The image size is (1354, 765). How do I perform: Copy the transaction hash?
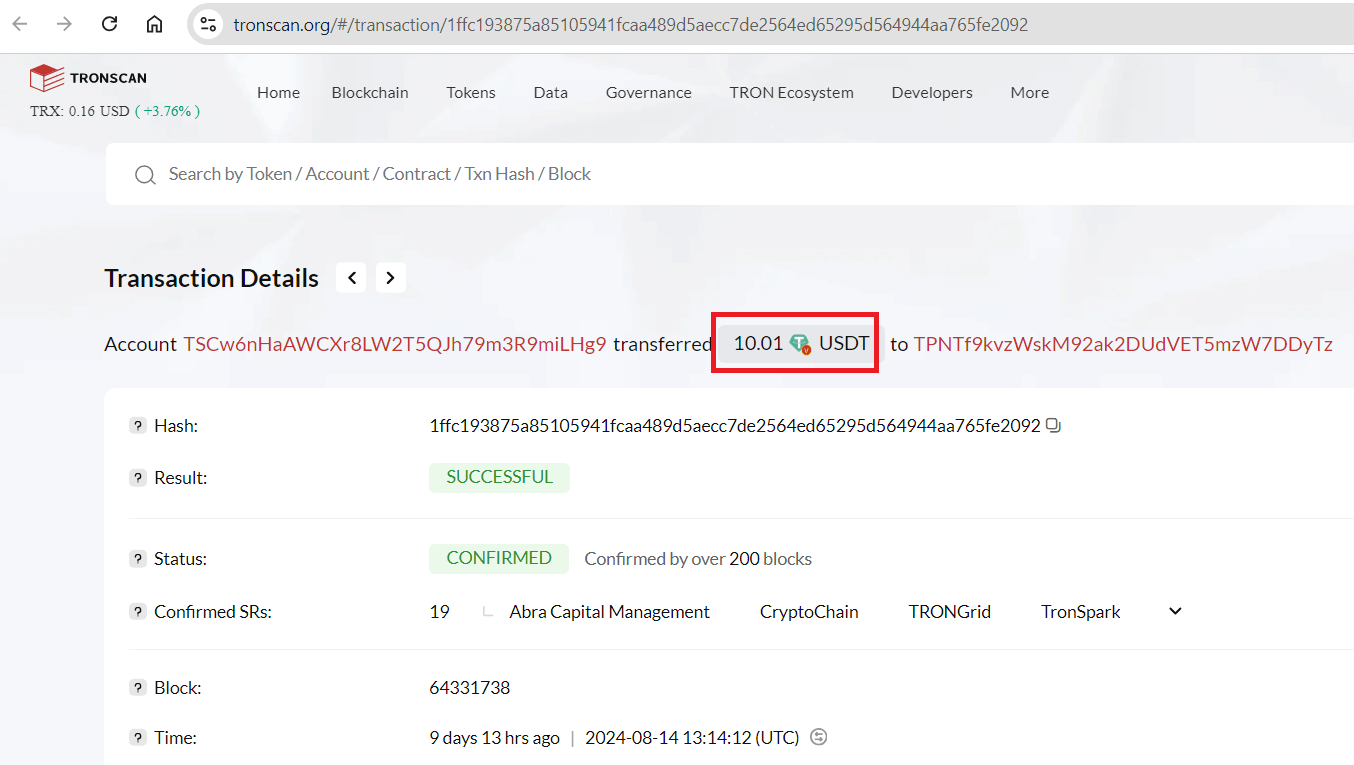click(1053, 426)
